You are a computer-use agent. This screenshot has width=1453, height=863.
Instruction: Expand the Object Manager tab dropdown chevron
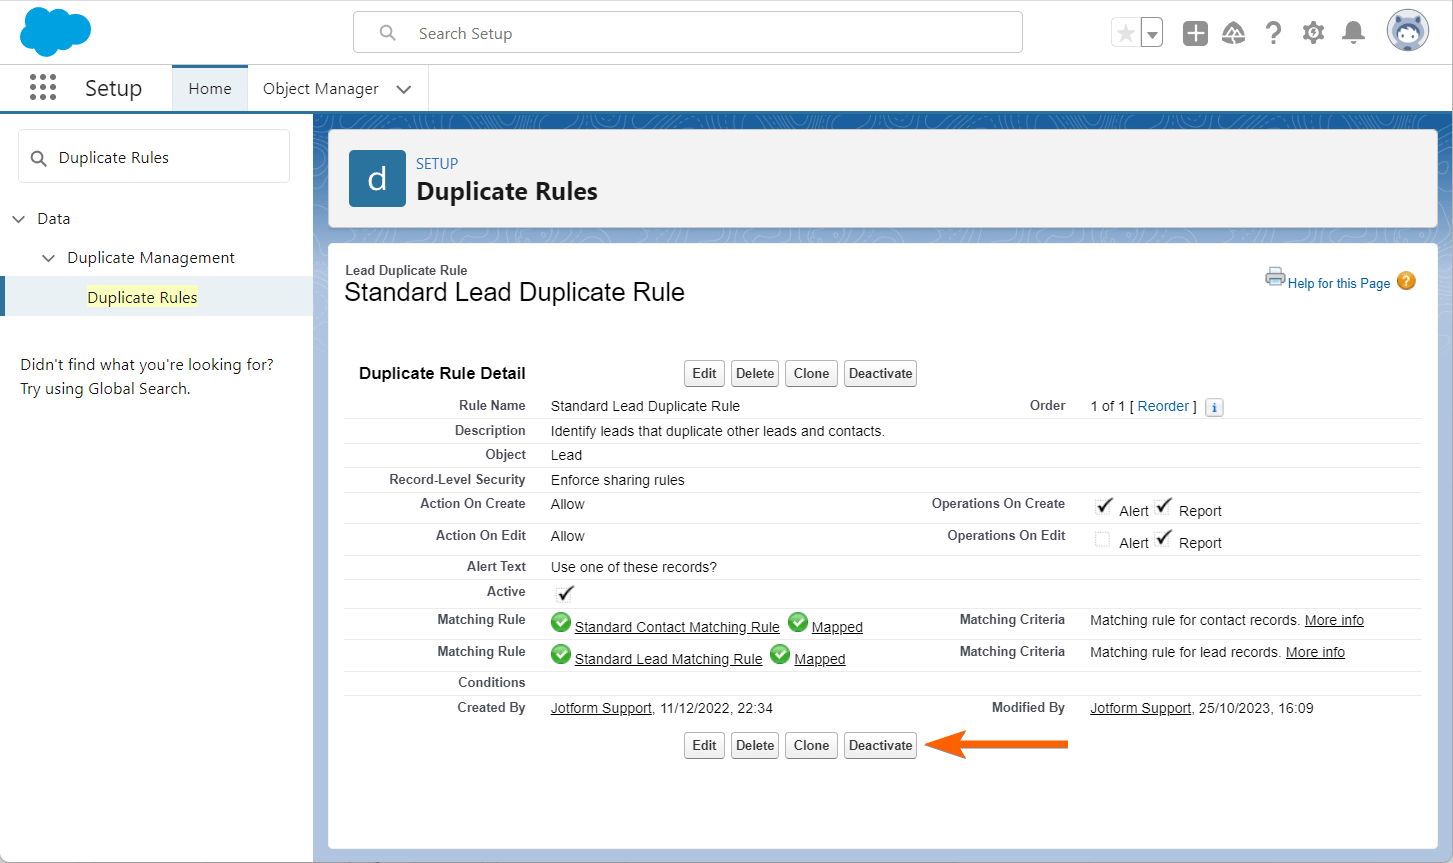(x=404, y=89)
